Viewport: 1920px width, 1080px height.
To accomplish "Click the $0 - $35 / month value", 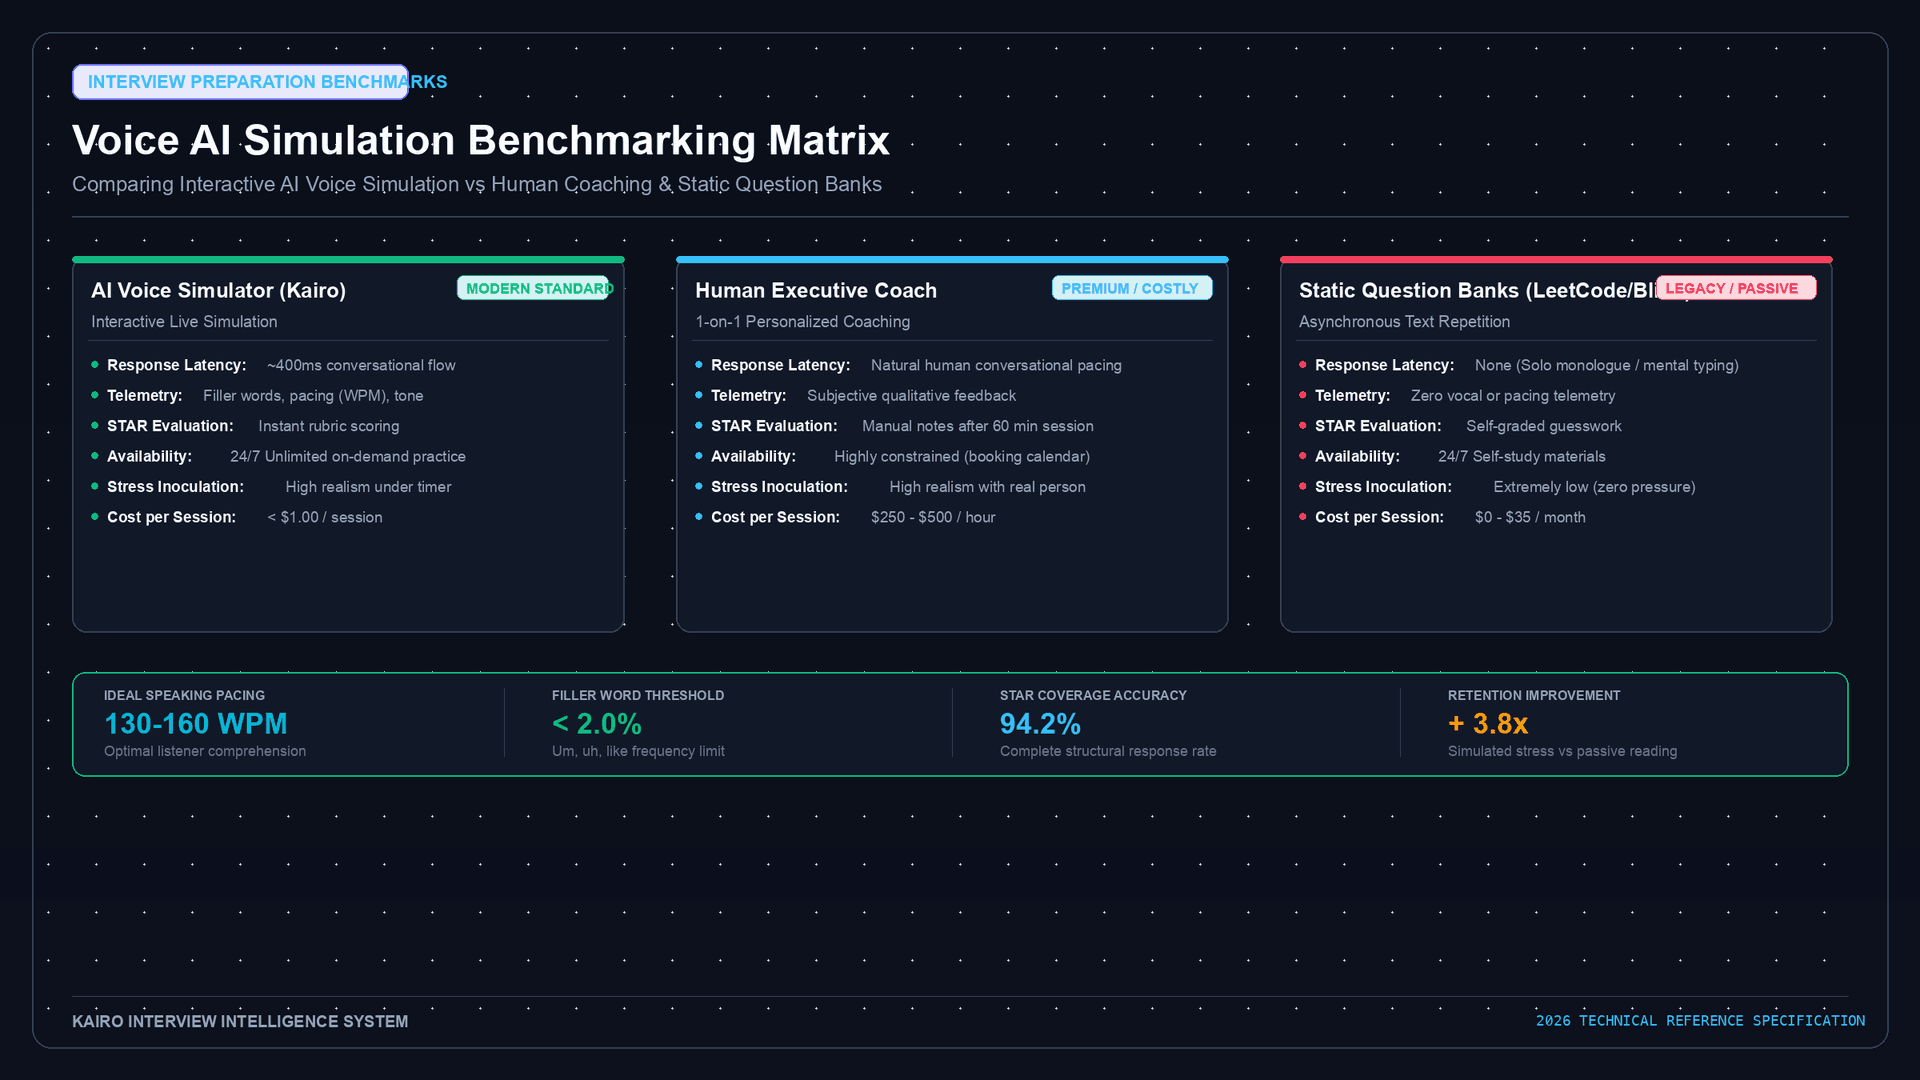I will 1530,518.
